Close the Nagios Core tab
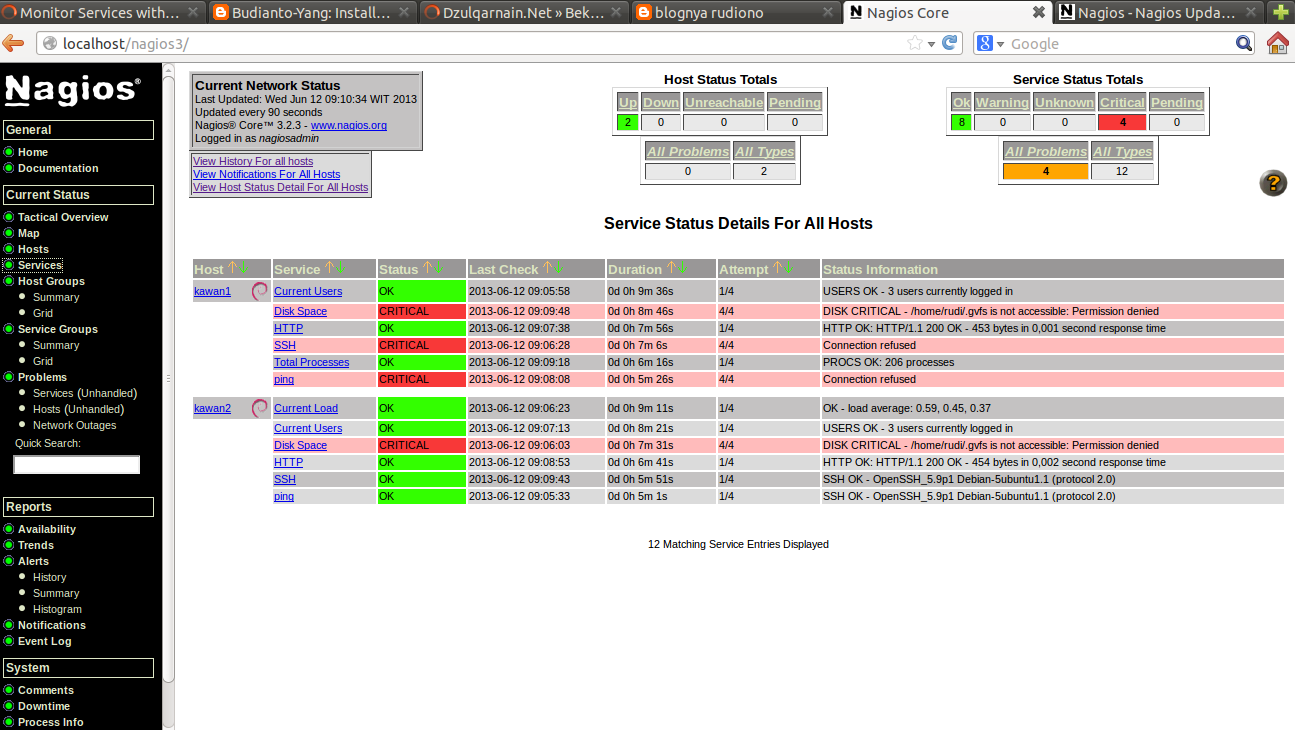Image resolution: width=1295 pixels, height=730 pixels. point(1039,13)
